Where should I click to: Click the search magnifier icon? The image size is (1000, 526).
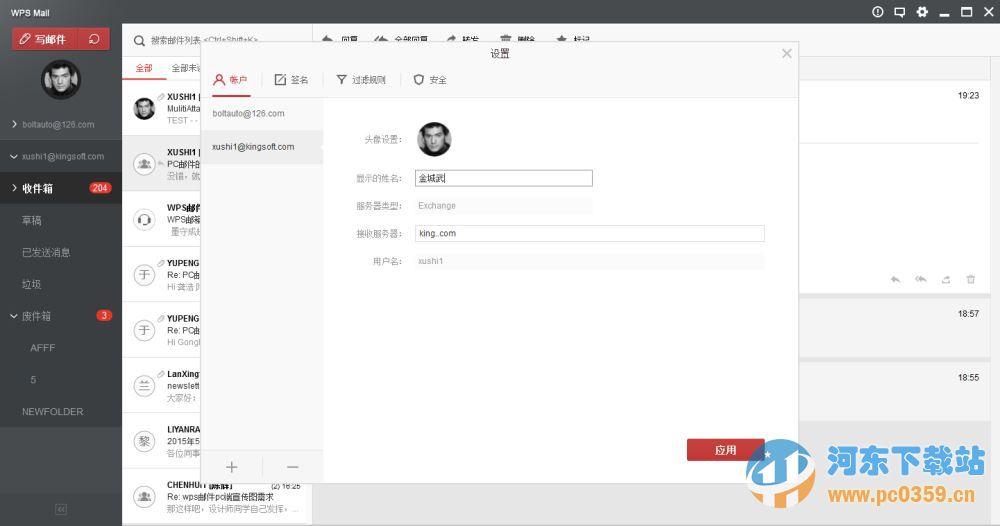coord(139,41)
